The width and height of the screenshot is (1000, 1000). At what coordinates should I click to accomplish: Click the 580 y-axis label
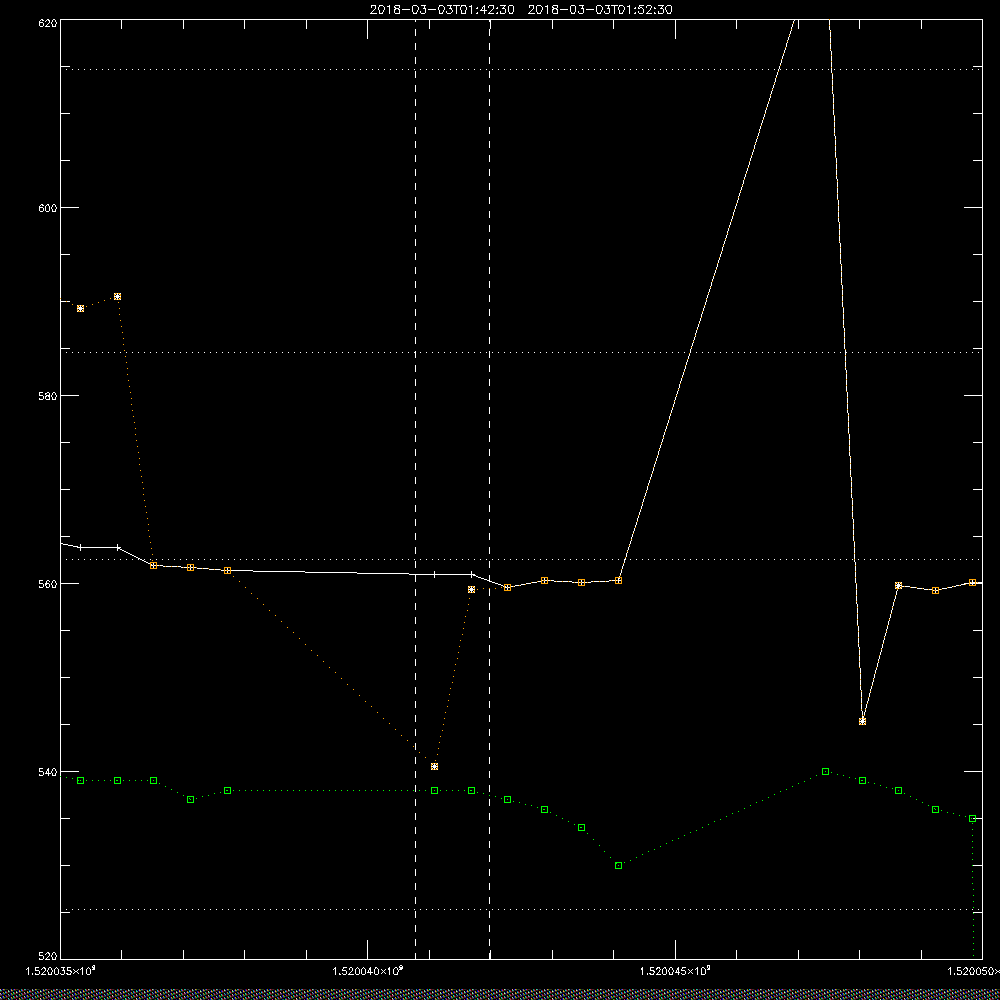(48, 395)
